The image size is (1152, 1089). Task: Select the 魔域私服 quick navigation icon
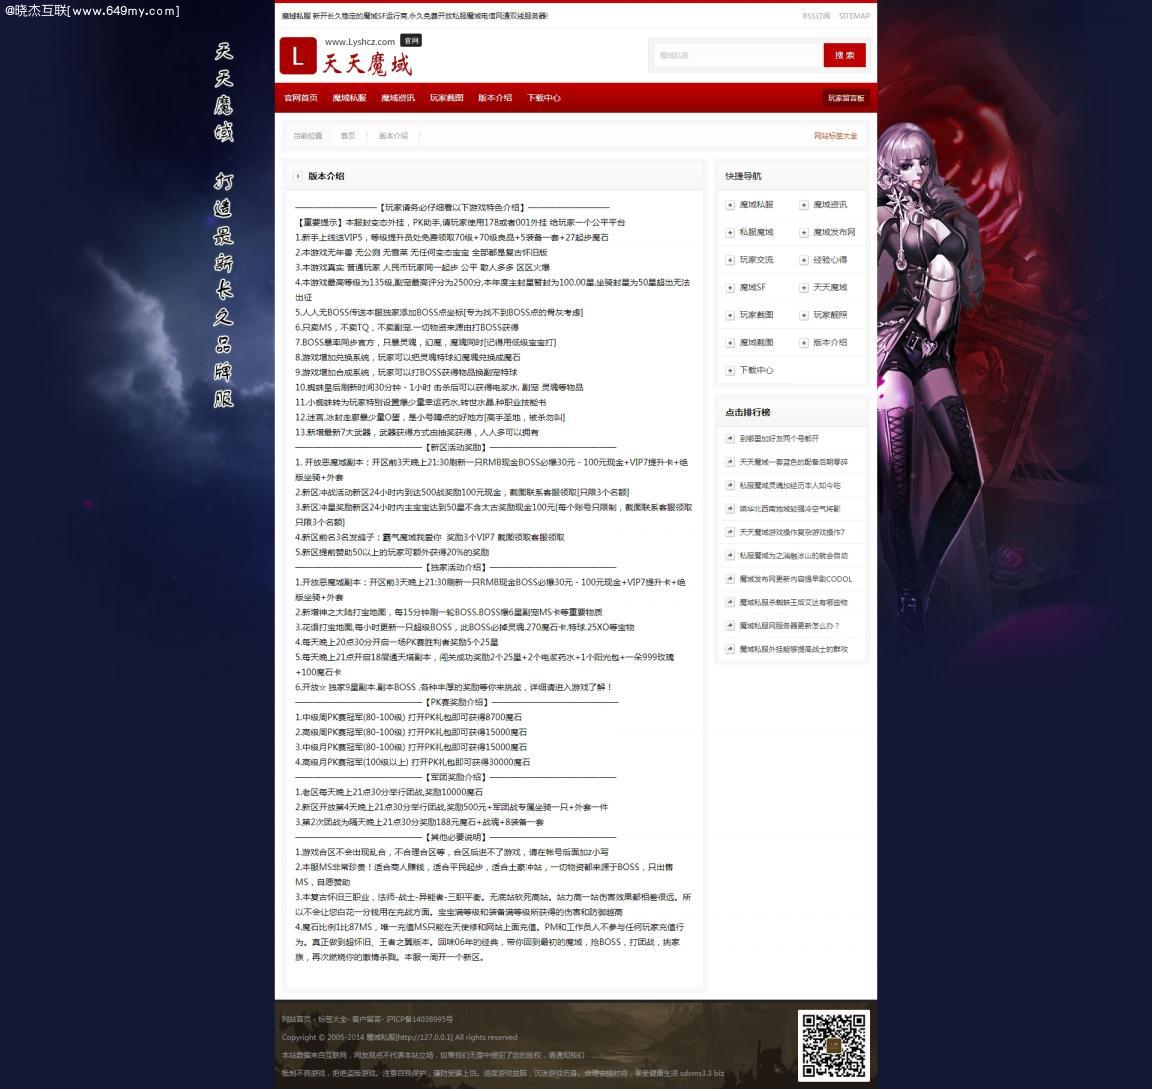[730, 205]
